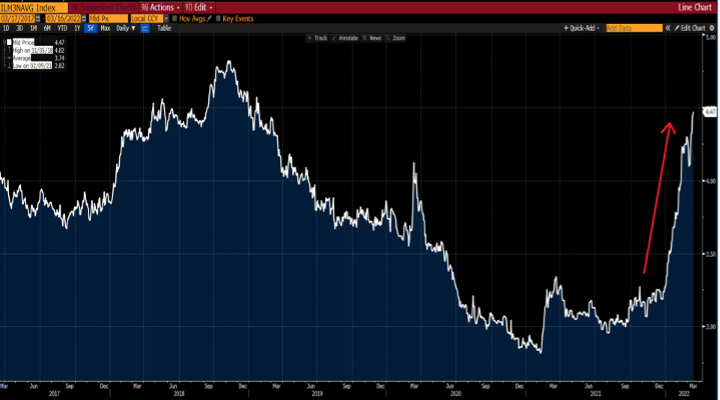Open the Daily periodicity dropdown
The image size is (720, 400).
point(124,28)
